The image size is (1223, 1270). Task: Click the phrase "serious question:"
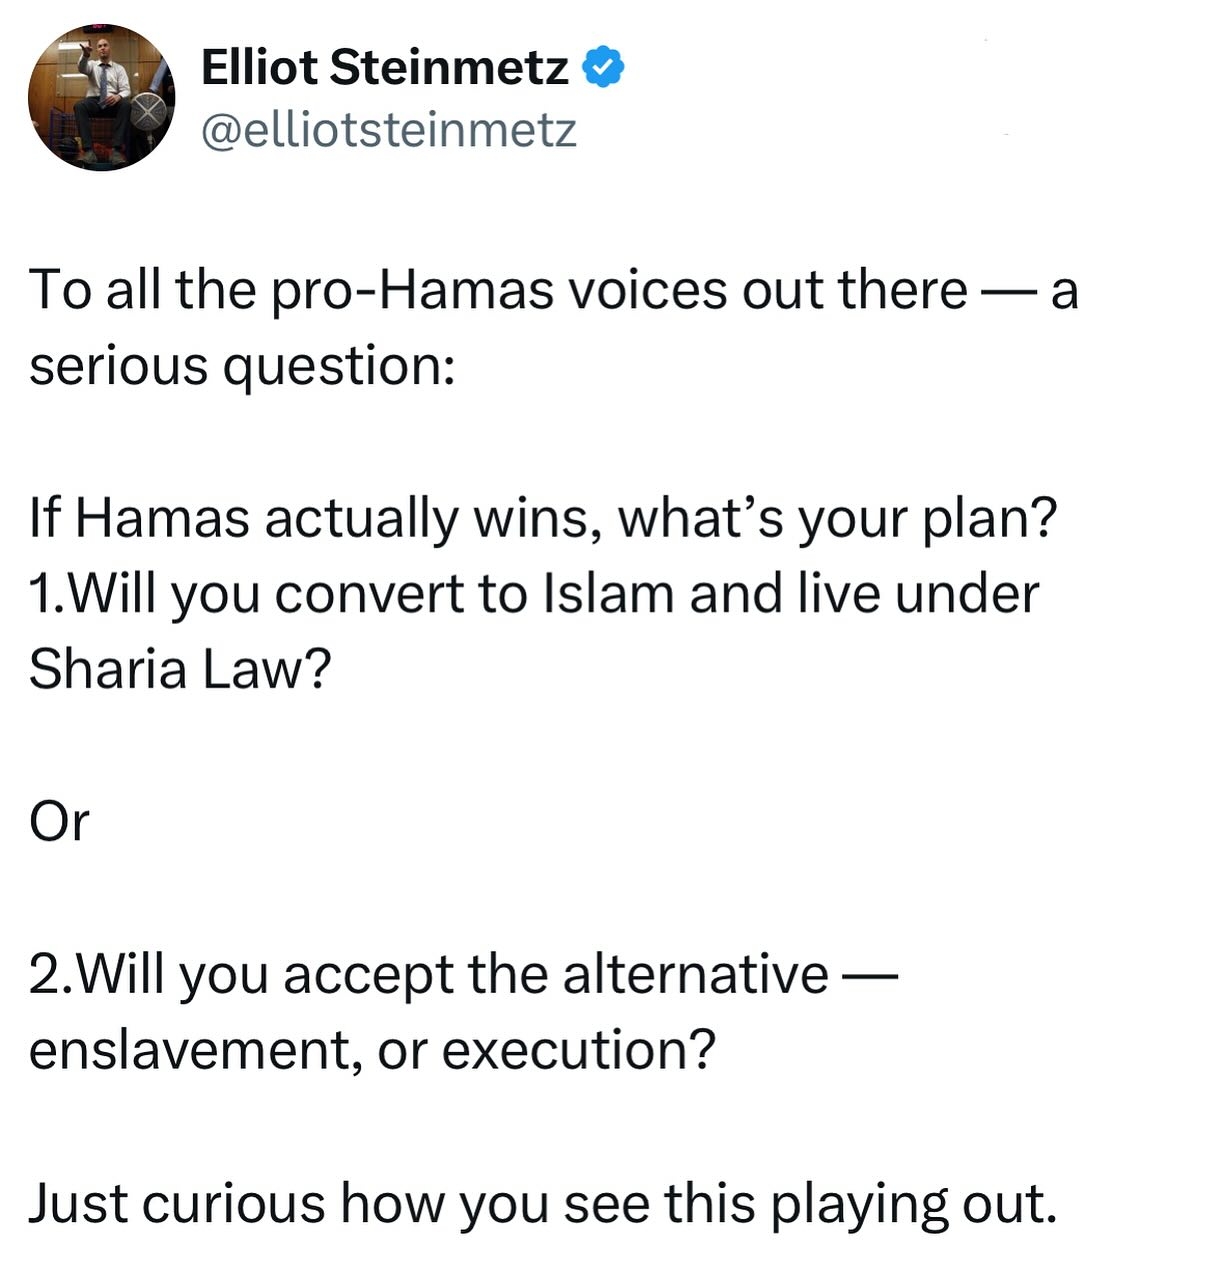tap(242, 367)
